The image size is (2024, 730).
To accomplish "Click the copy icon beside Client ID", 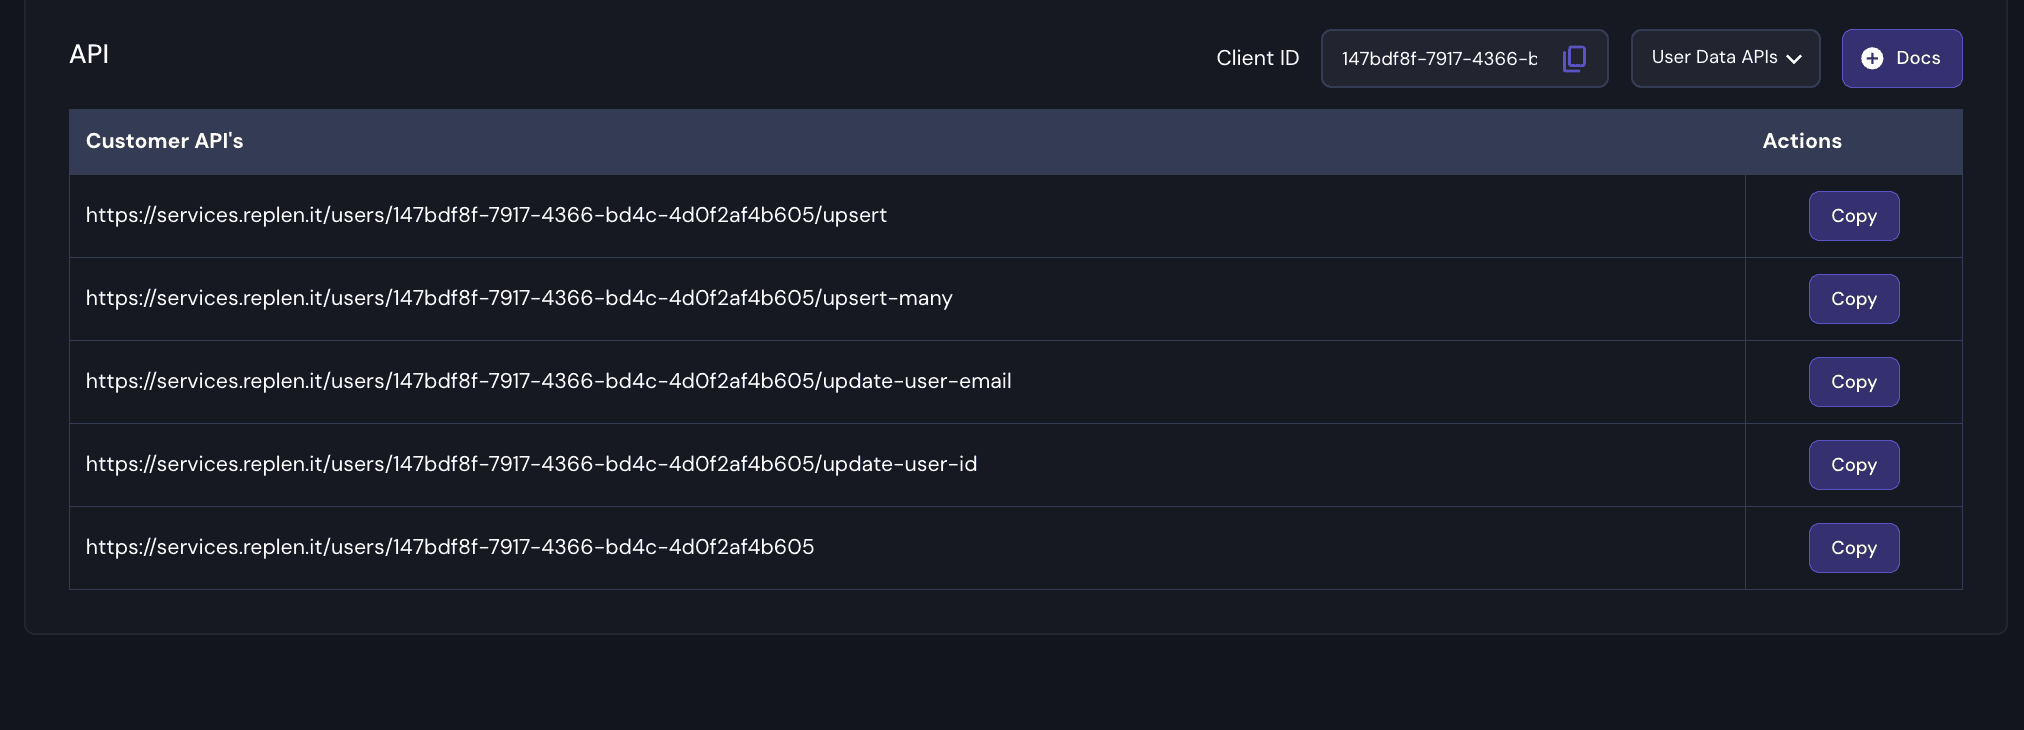I will point(1574,59).
